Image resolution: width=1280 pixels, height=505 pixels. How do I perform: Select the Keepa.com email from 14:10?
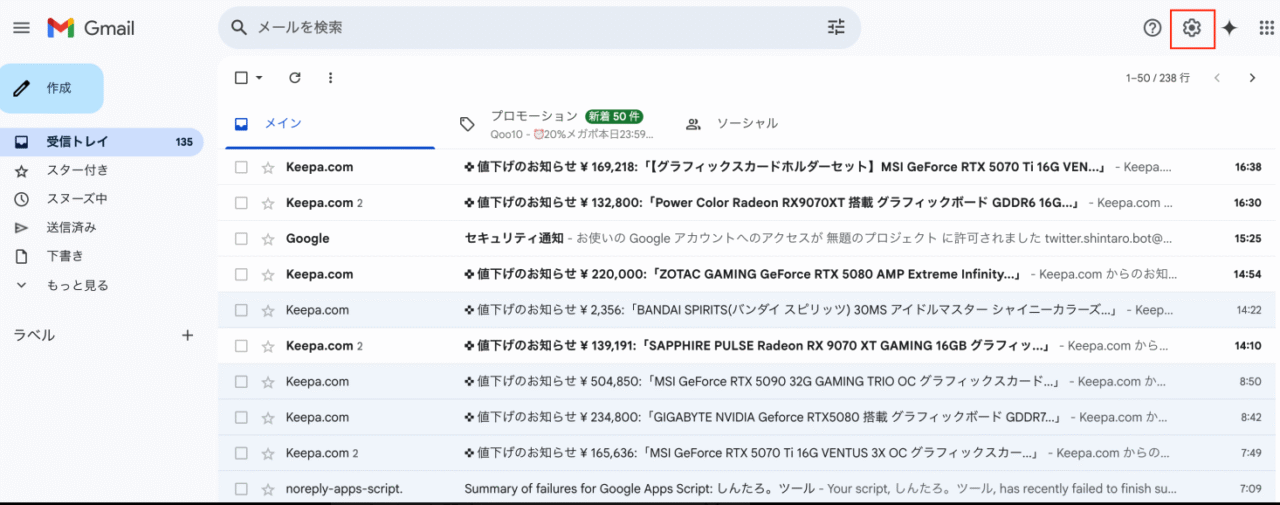click(x=241, y=346)
